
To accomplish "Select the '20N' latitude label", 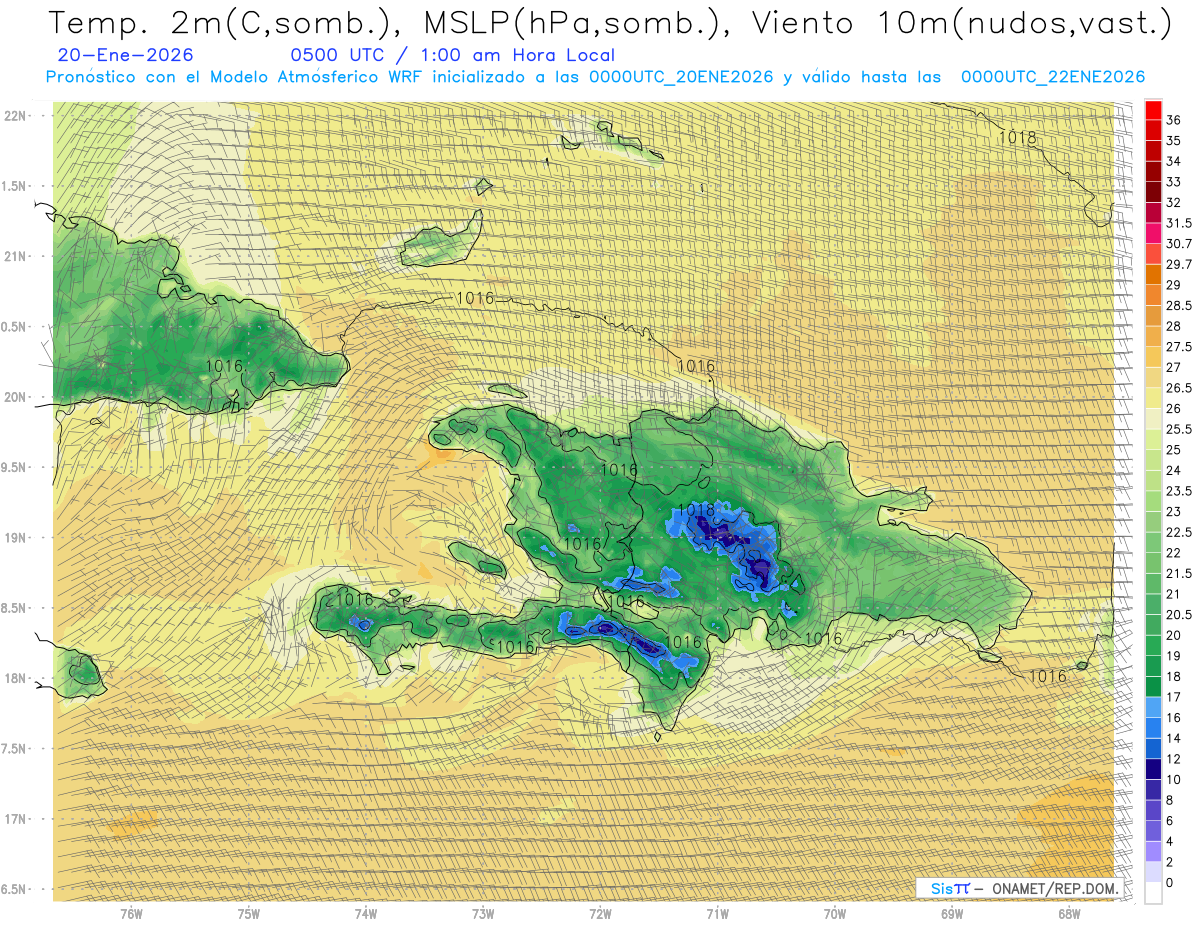I will (x=16, y=397).
